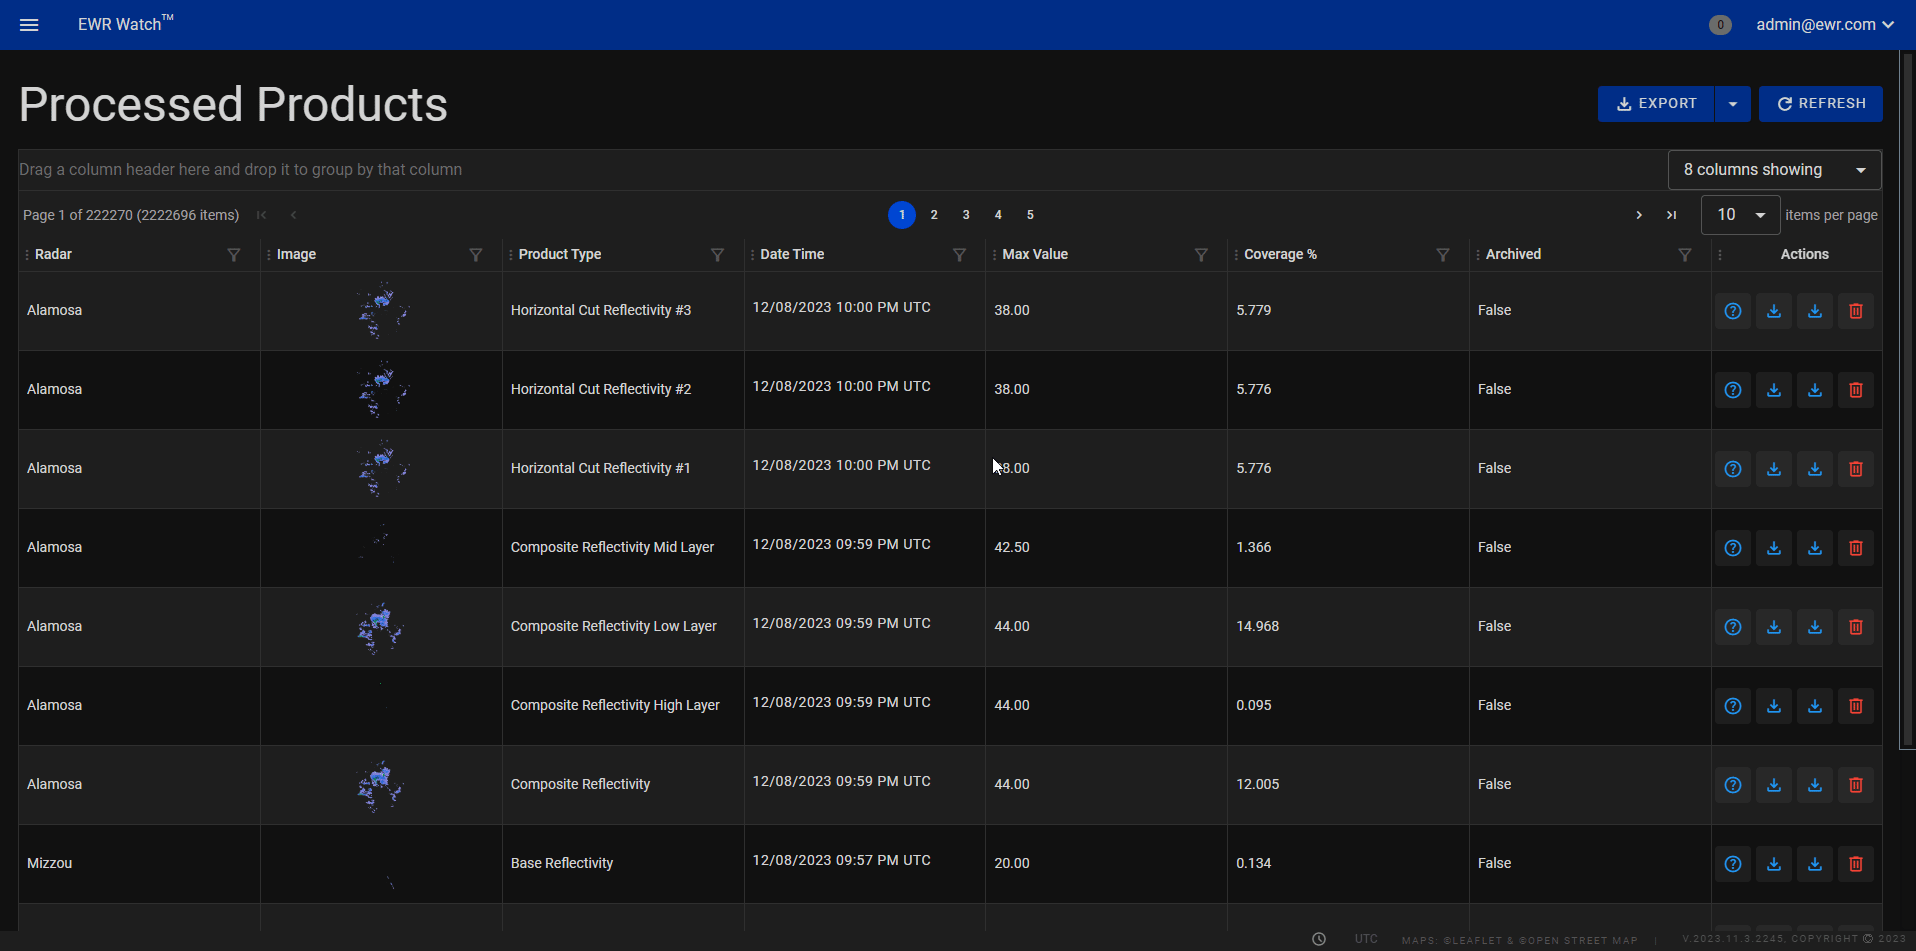Open the Coverage % column filter

click(1444, 255)
